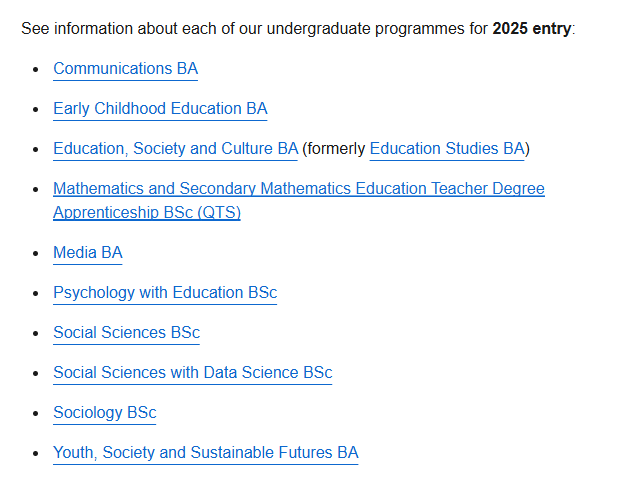Go to Early Childhood Education BA

click(x=160, y=109)
